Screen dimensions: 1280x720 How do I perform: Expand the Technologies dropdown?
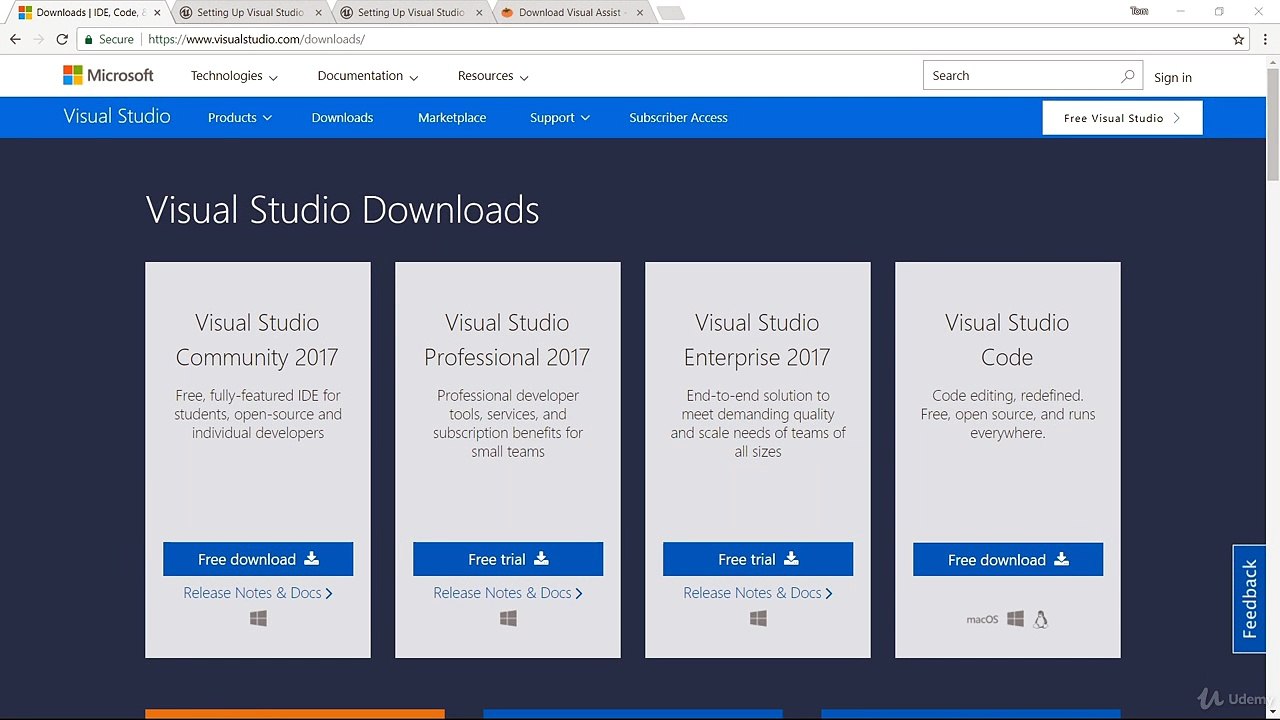(234, 76)
